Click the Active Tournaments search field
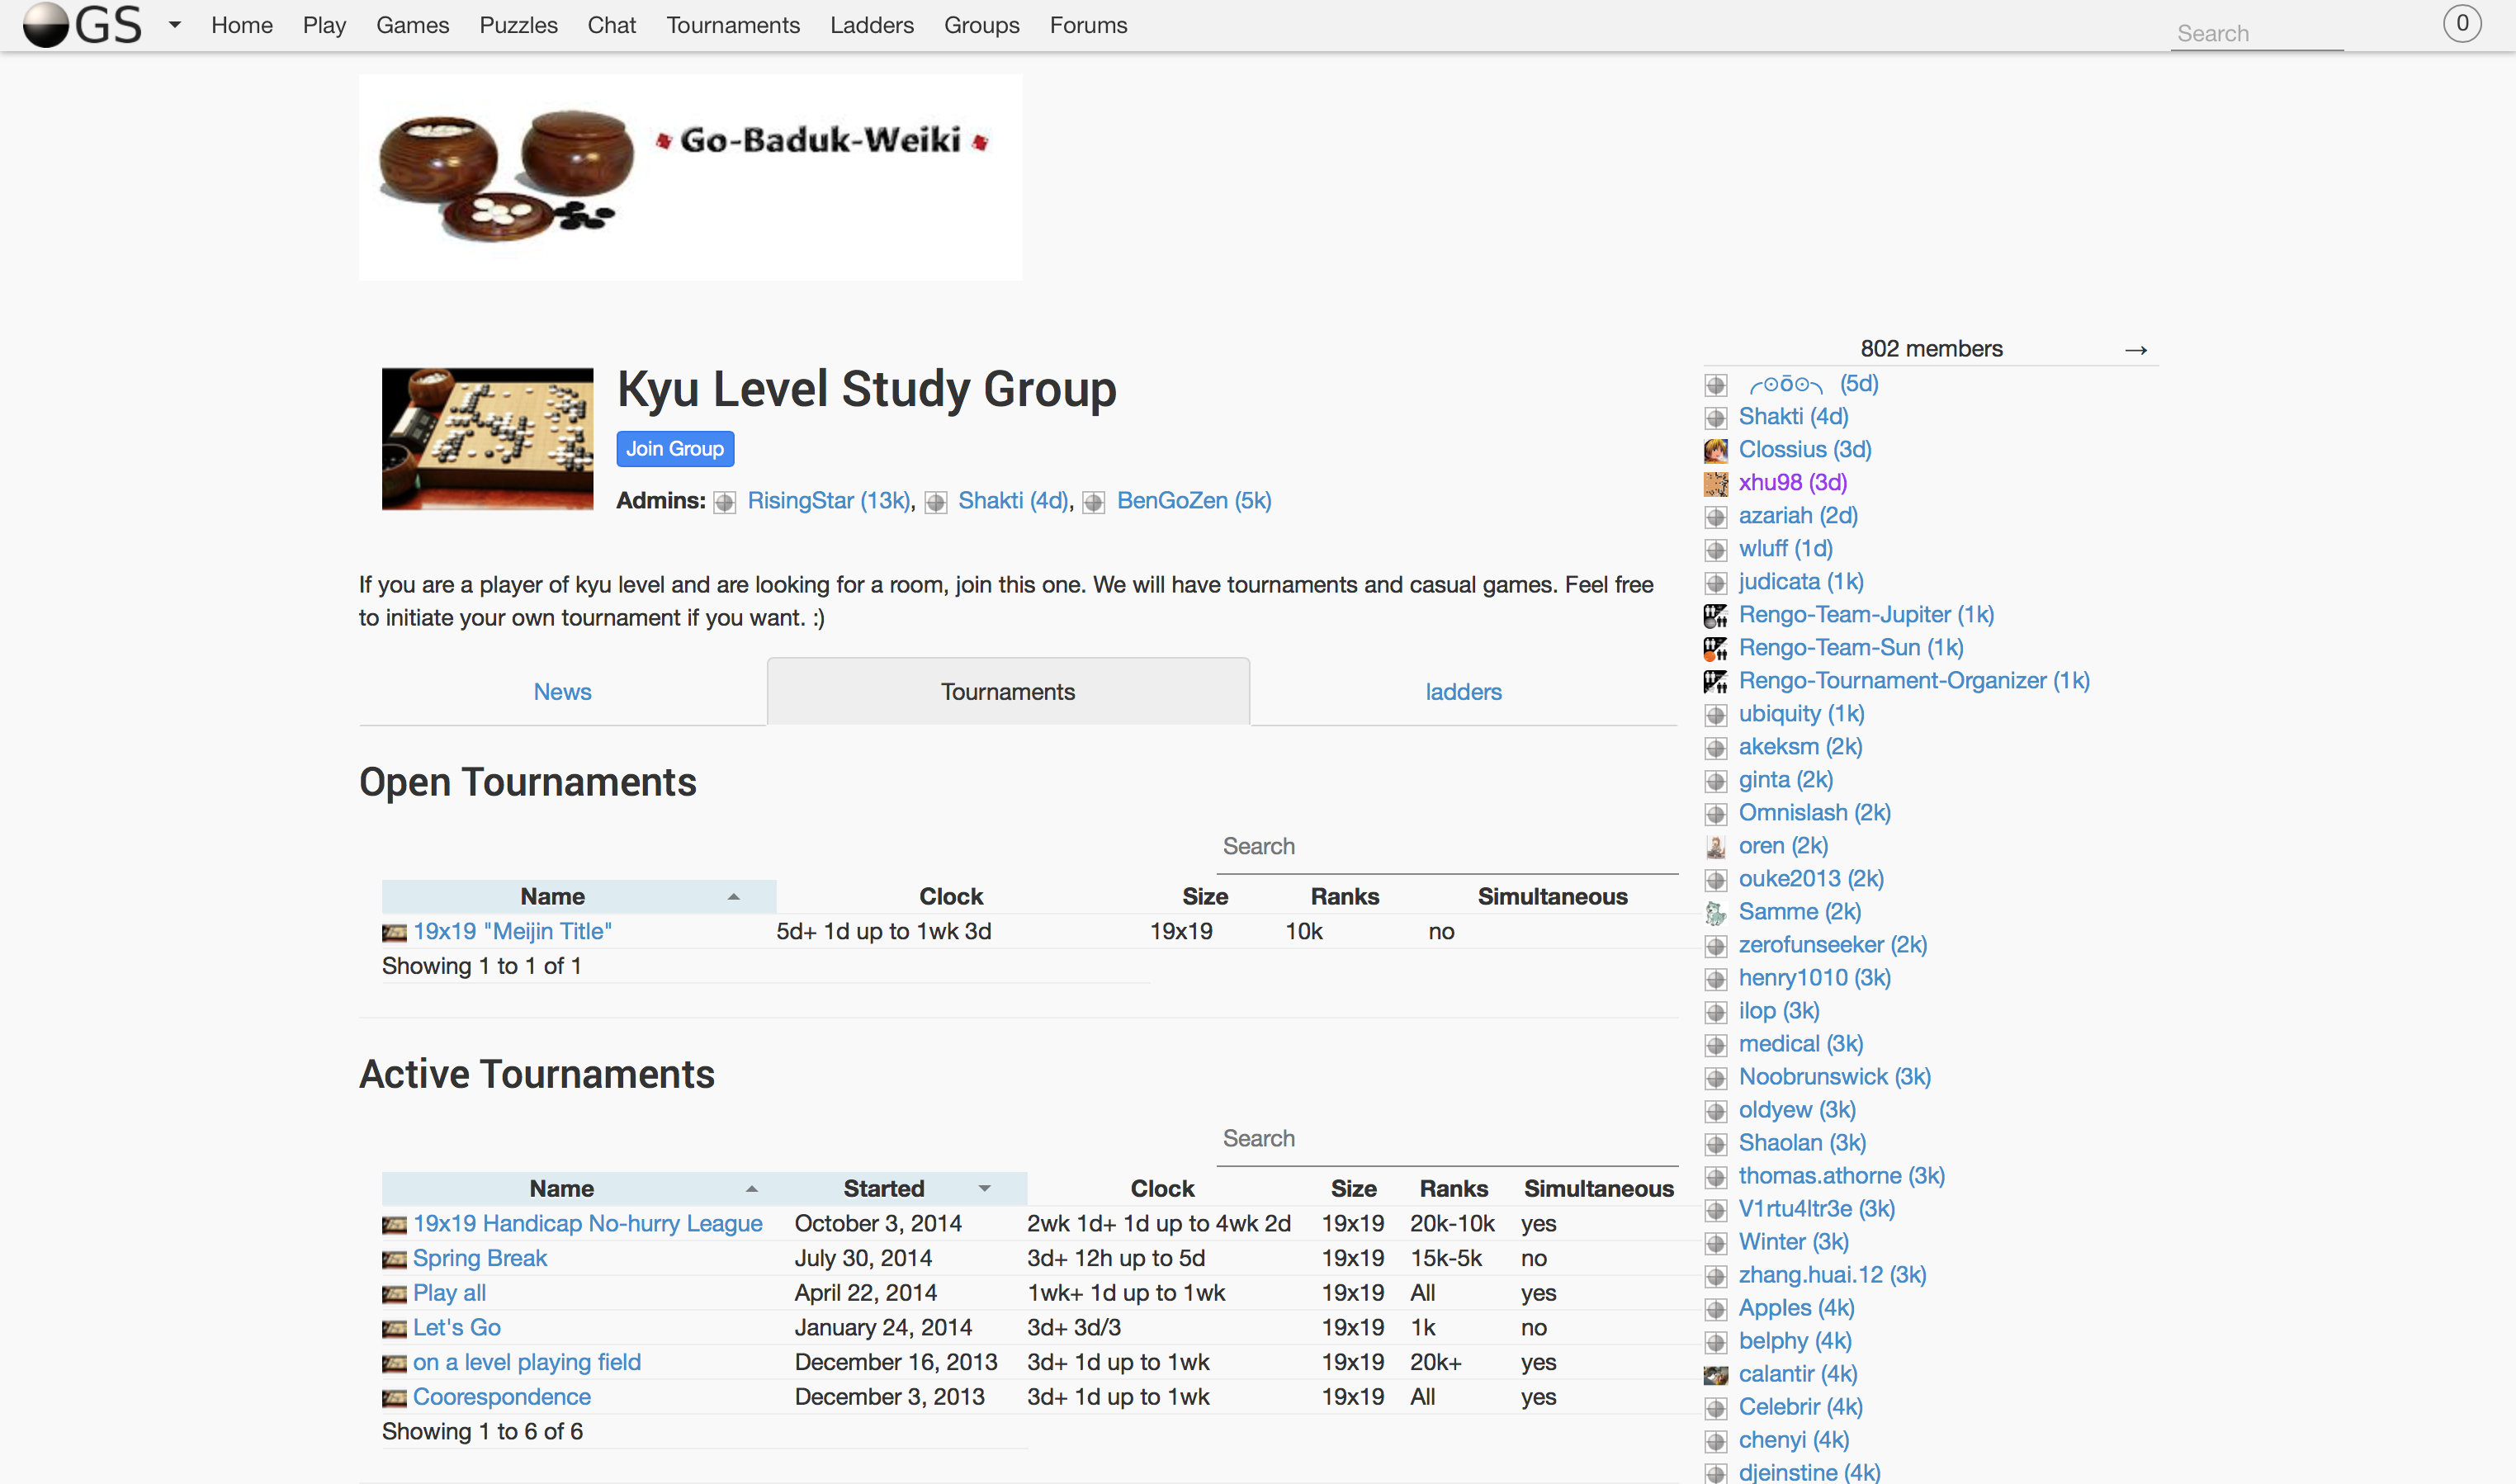Screen dimensions: 2516x1484 coord(1445,1139)
